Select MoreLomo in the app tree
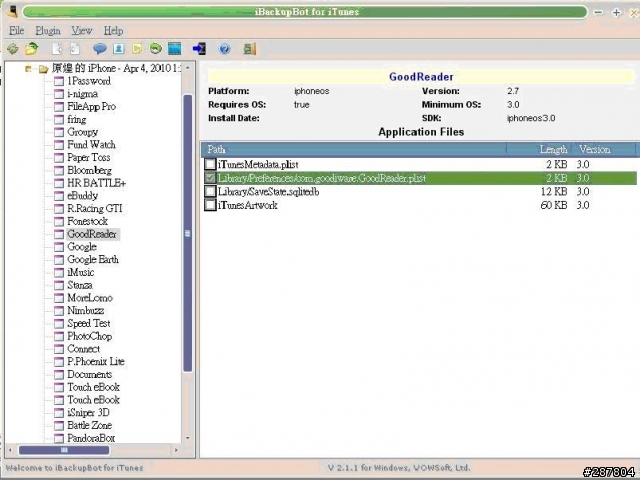This screenshot has height=480, width=640. click(90, 298)
